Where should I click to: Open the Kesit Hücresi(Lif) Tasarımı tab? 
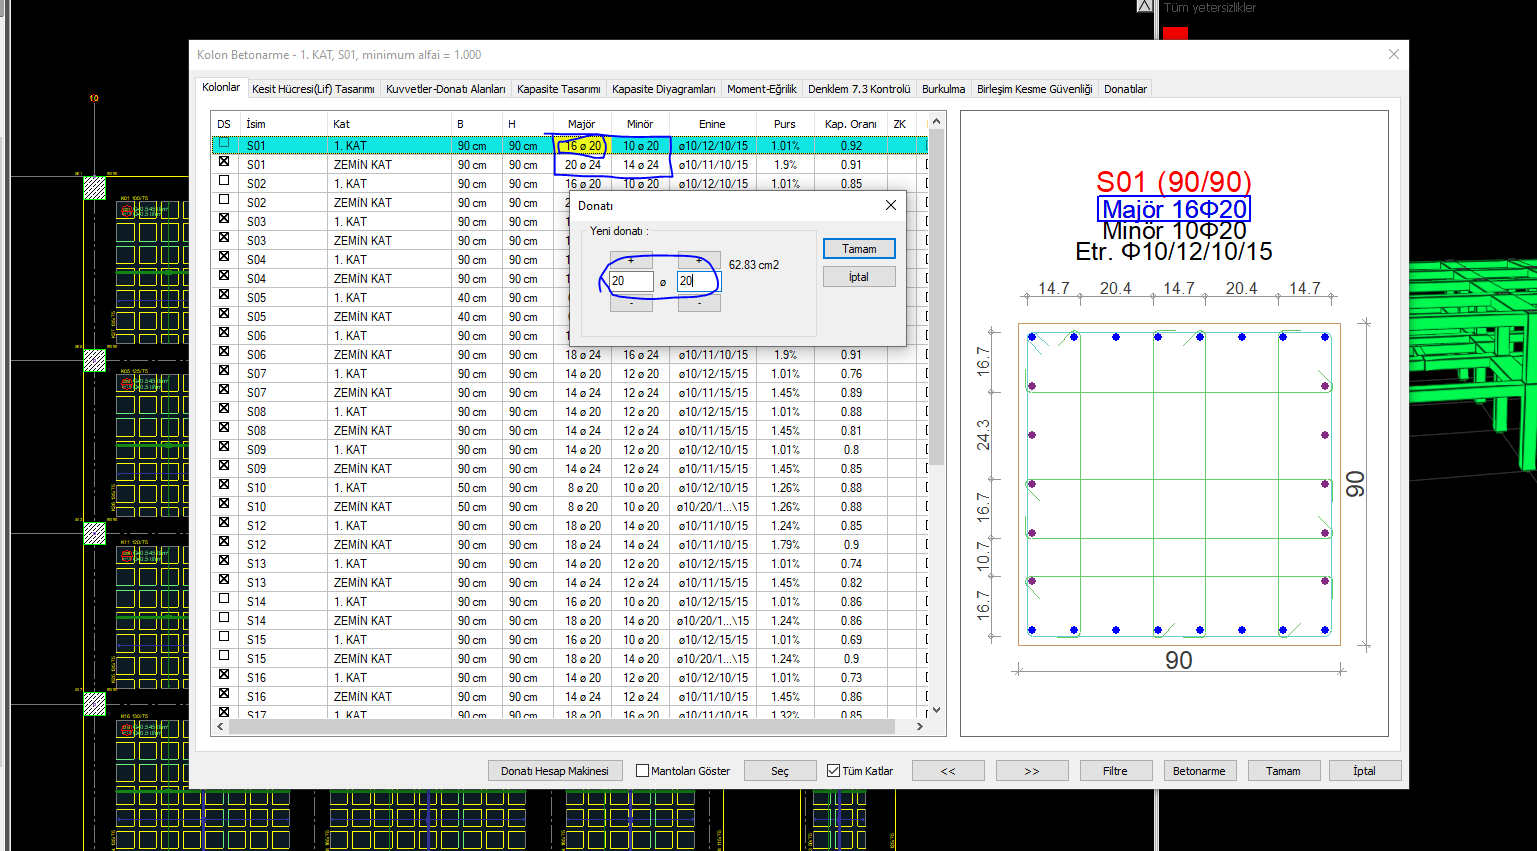pos(313,89)
